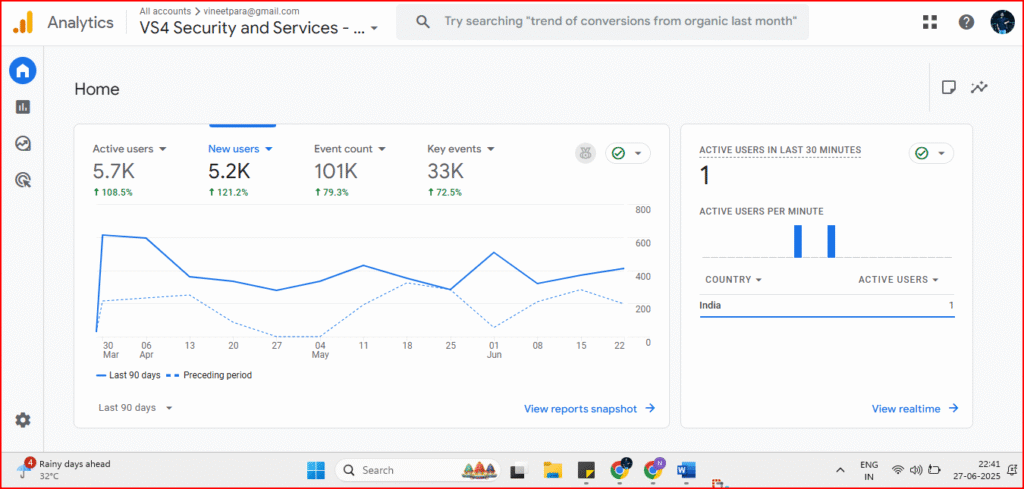
Task: Click the volume speaker icon
Action: [916, 470]
